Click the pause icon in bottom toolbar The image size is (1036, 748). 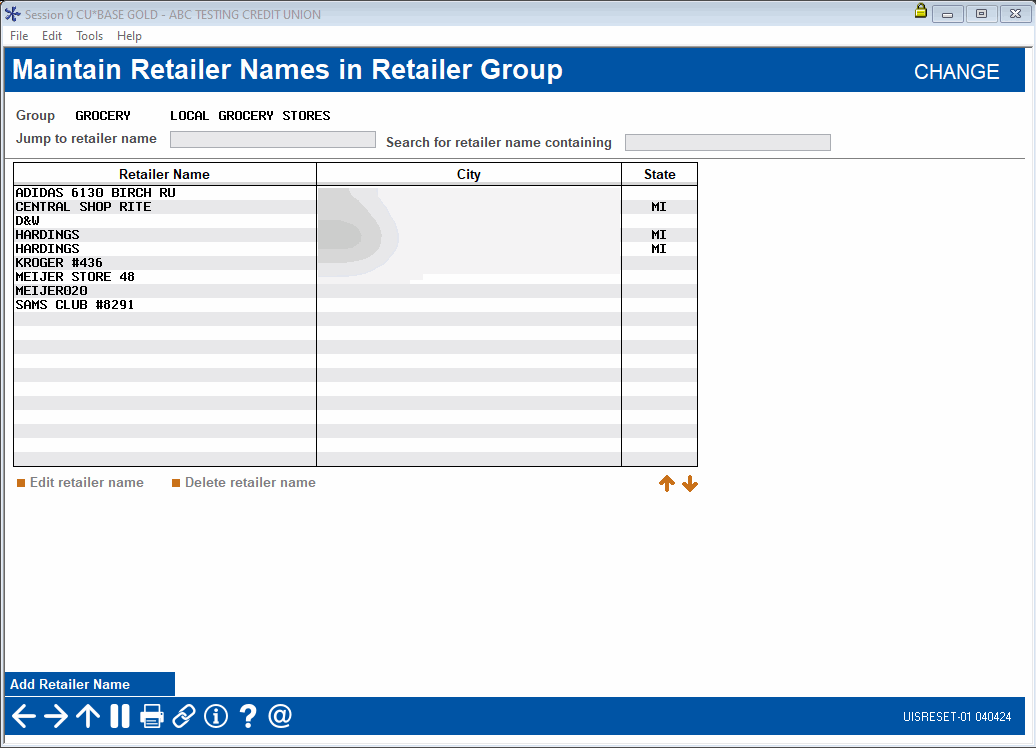click(120, 716)
